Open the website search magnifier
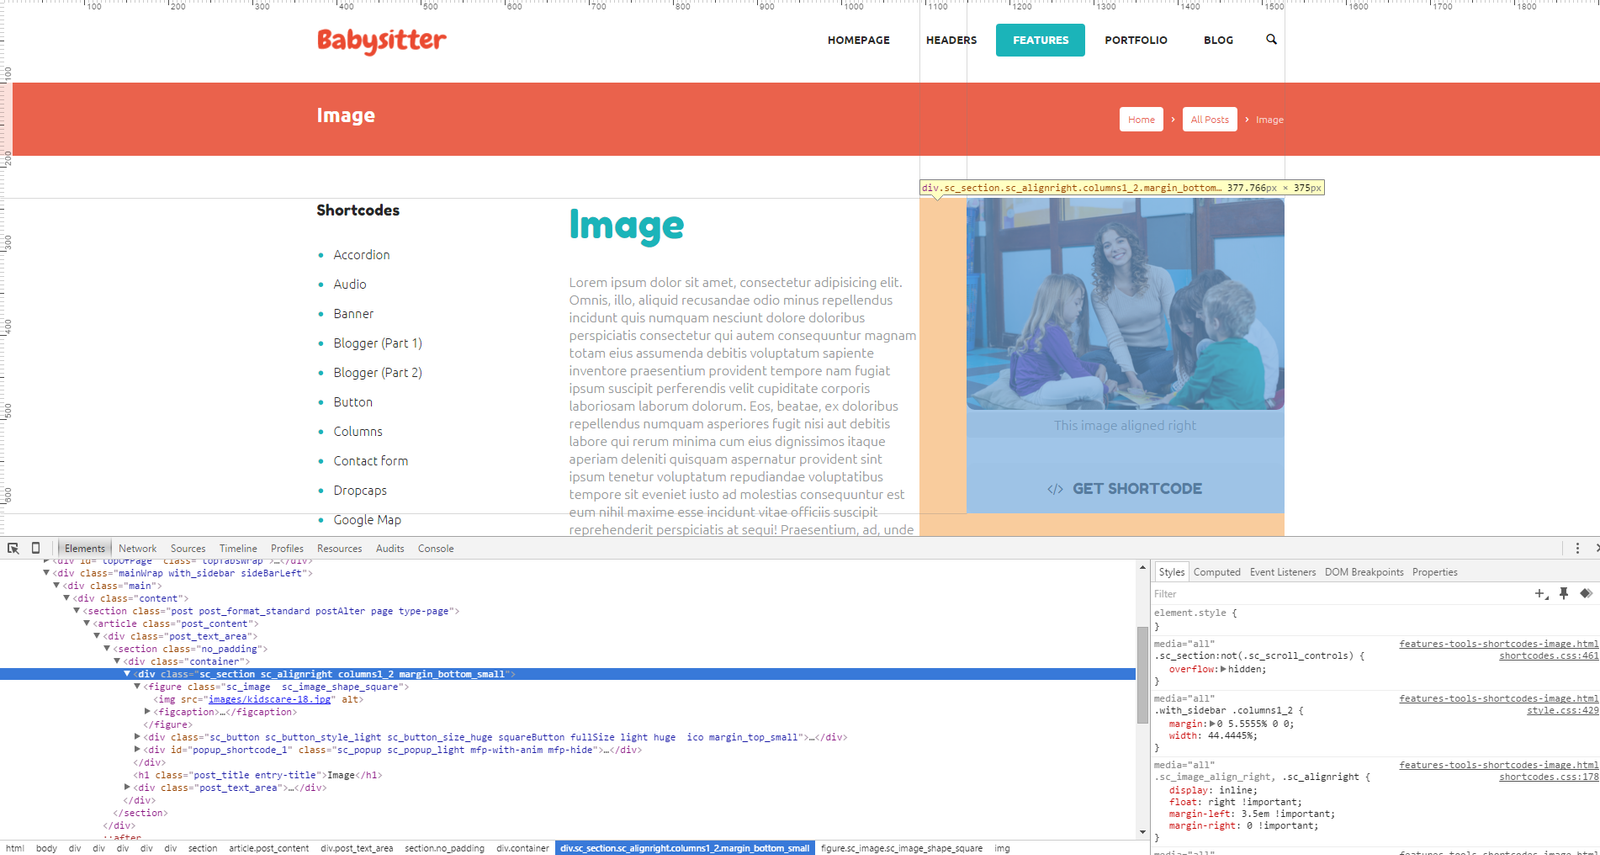1600x855 pixels. (x=1271, y=40)
